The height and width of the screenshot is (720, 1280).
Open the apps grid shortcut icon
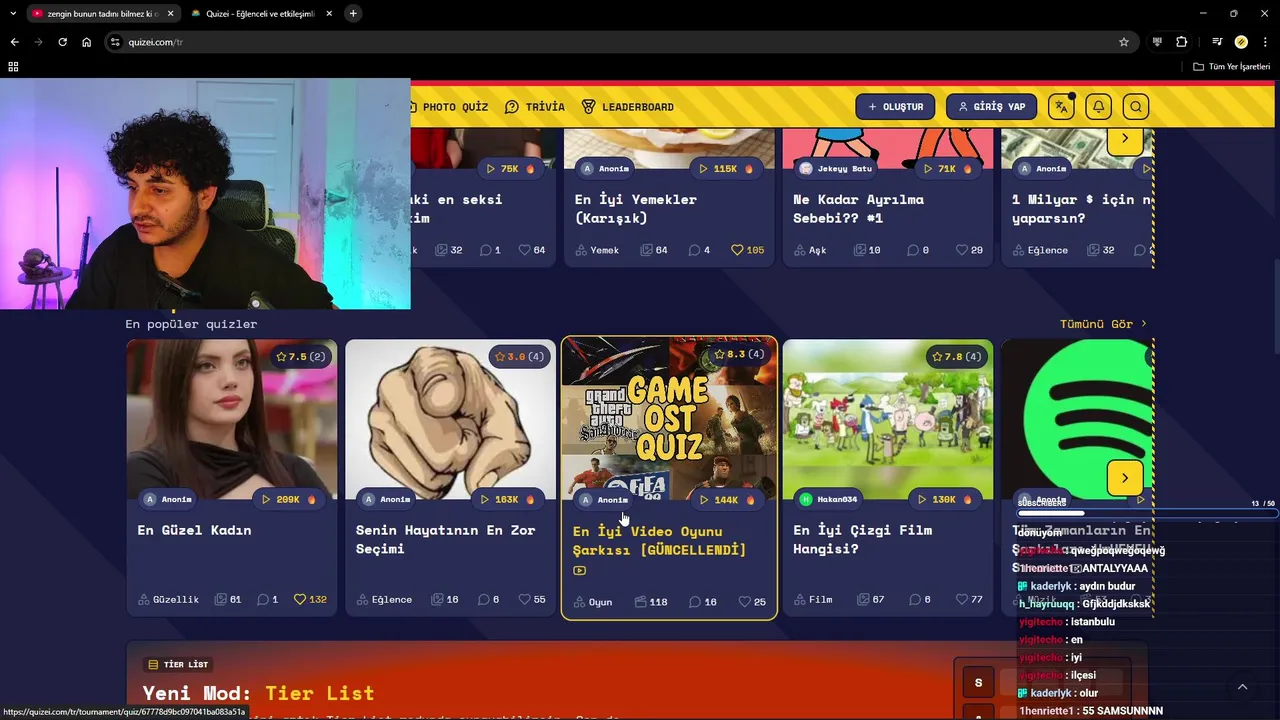coord(13,66)
